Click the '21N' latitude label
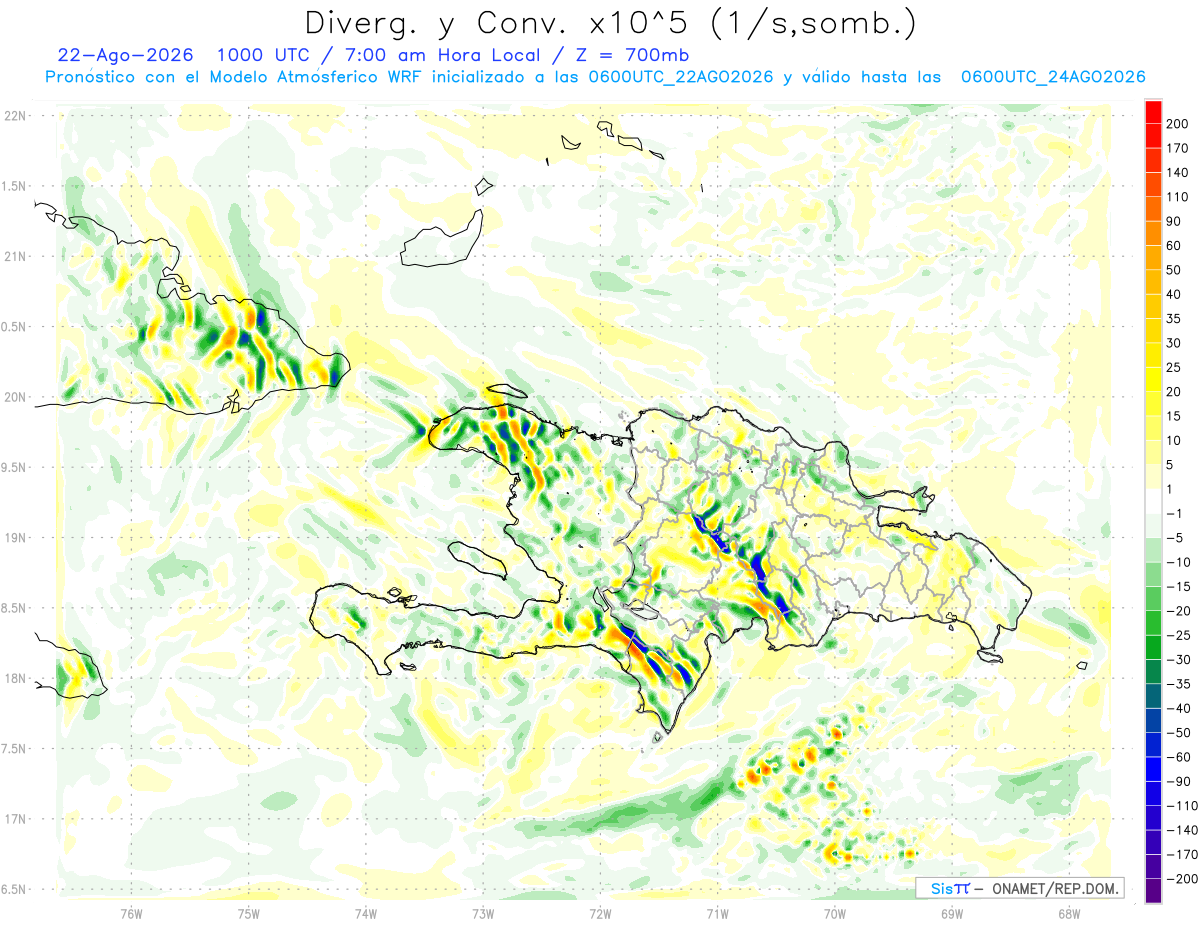This screenshot has height=927, width=1200. coord(14,257)
